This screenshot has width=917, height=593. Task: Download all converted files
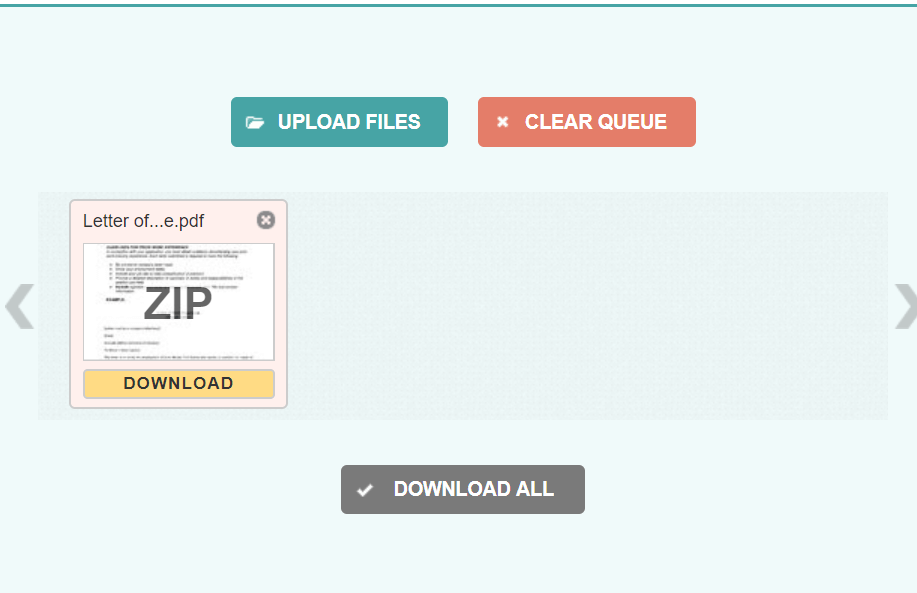(462, 489)
